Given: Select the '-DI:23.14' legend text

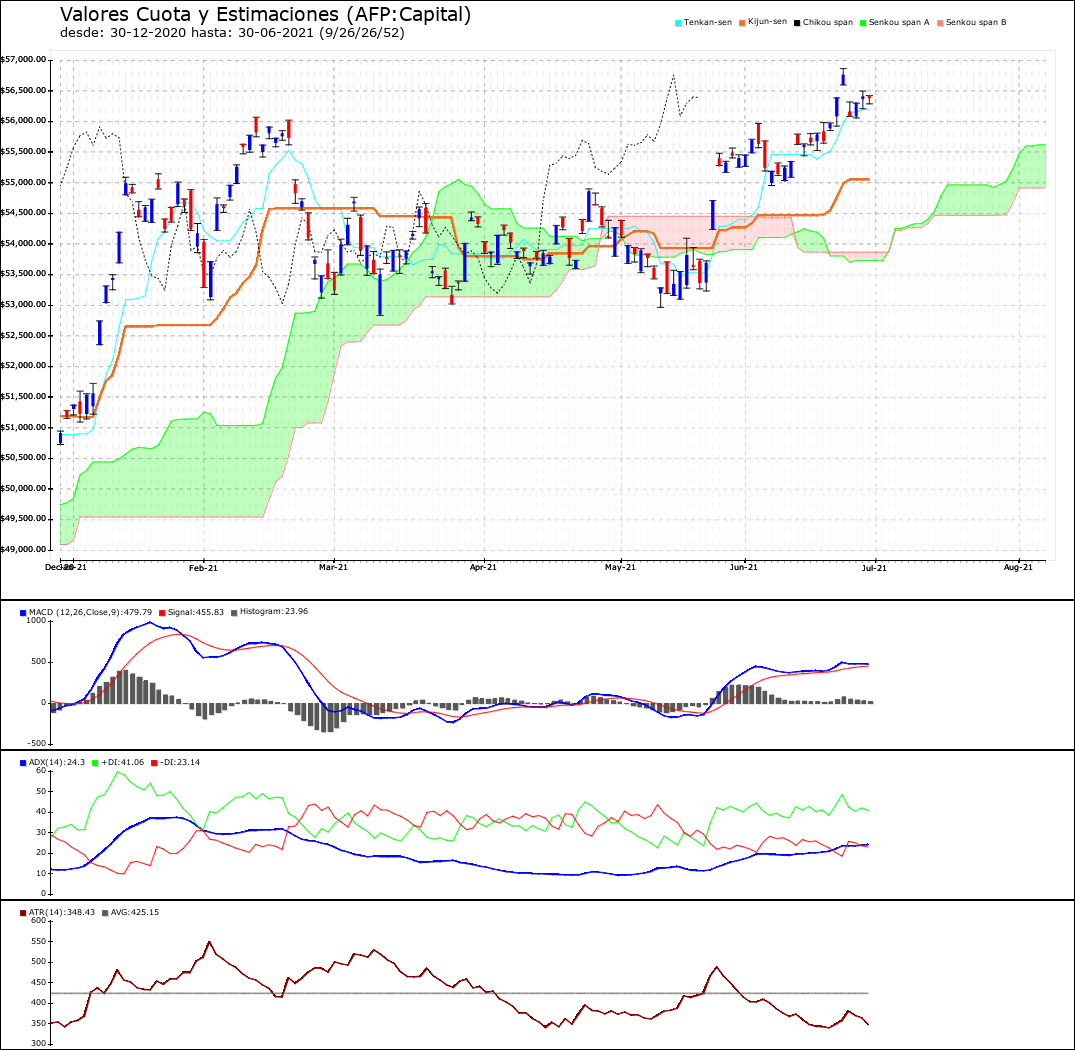Looking at the screenshot, I should point(180,762).
